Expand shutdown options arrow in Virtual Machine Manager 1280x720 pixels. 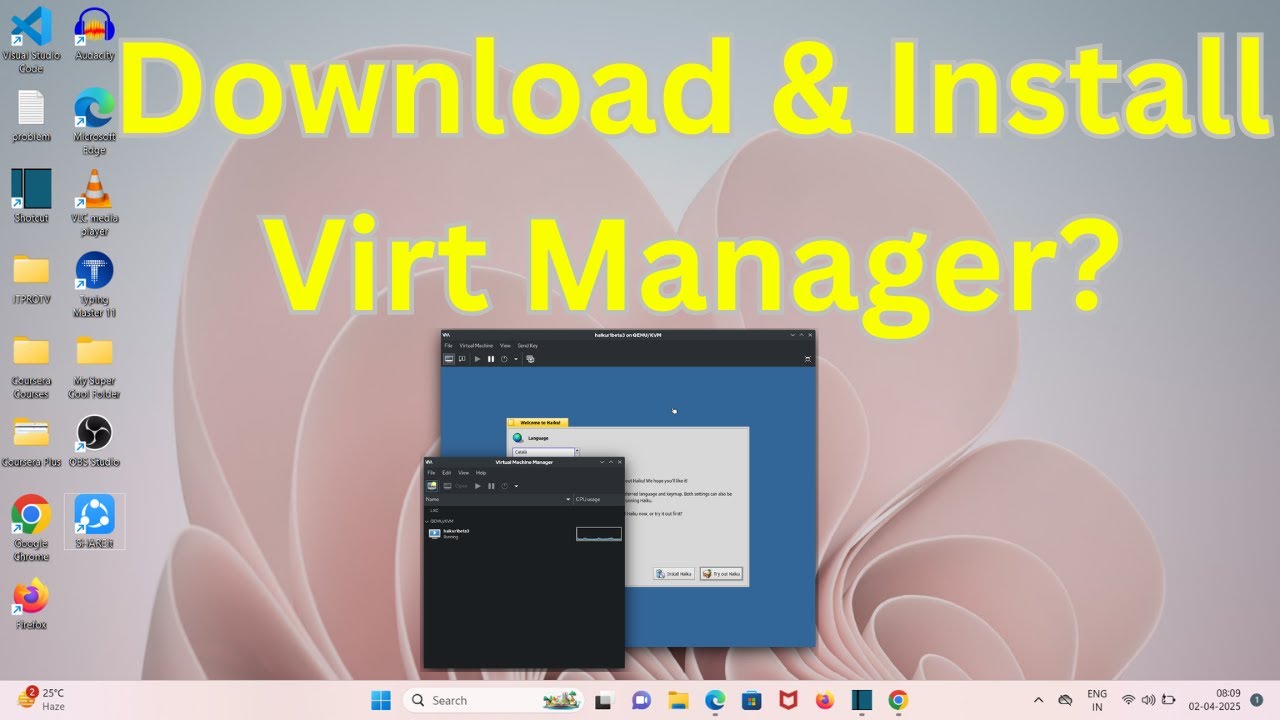pyautogui.click(x=516, y=486)
